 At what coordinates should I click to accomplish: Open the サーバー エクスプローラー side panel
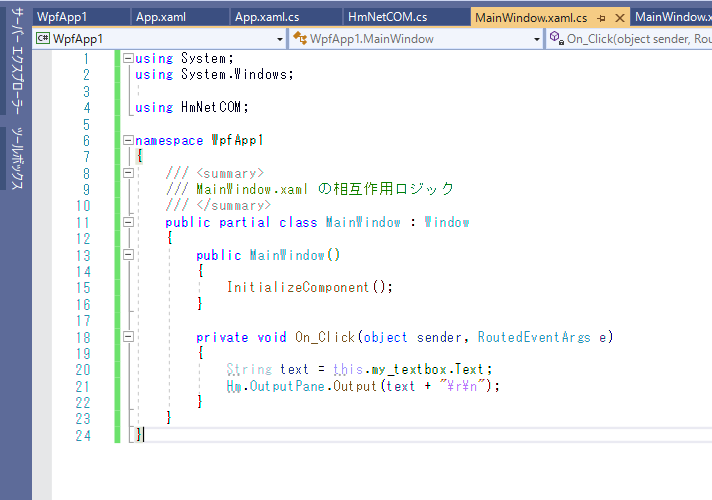15,63
